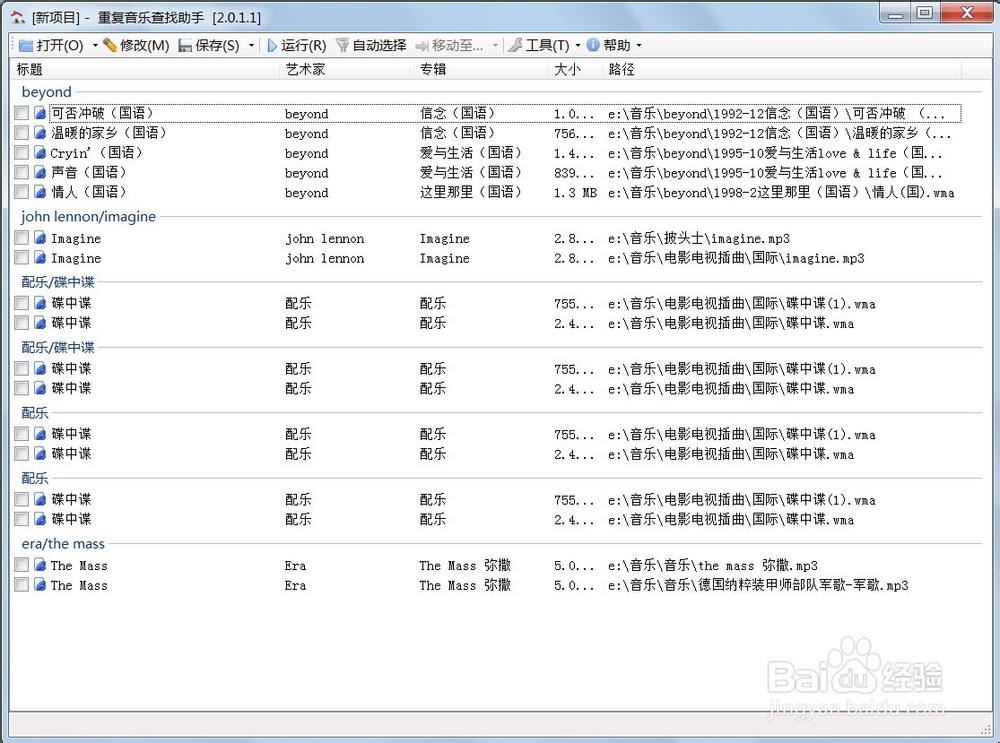Click the beyond group header
This screenshot has width=1000, height=743.
(x=45, y=91)
